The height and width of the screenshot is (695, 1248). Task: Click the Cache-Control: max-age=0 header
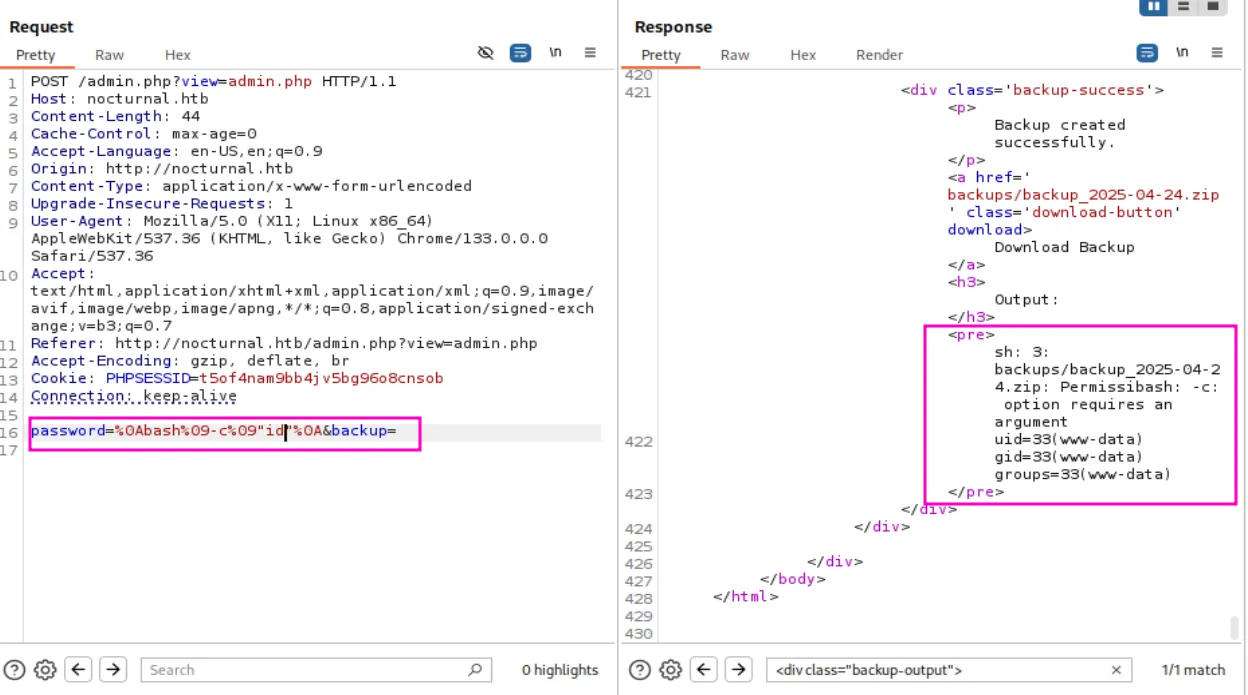point(144,134)
